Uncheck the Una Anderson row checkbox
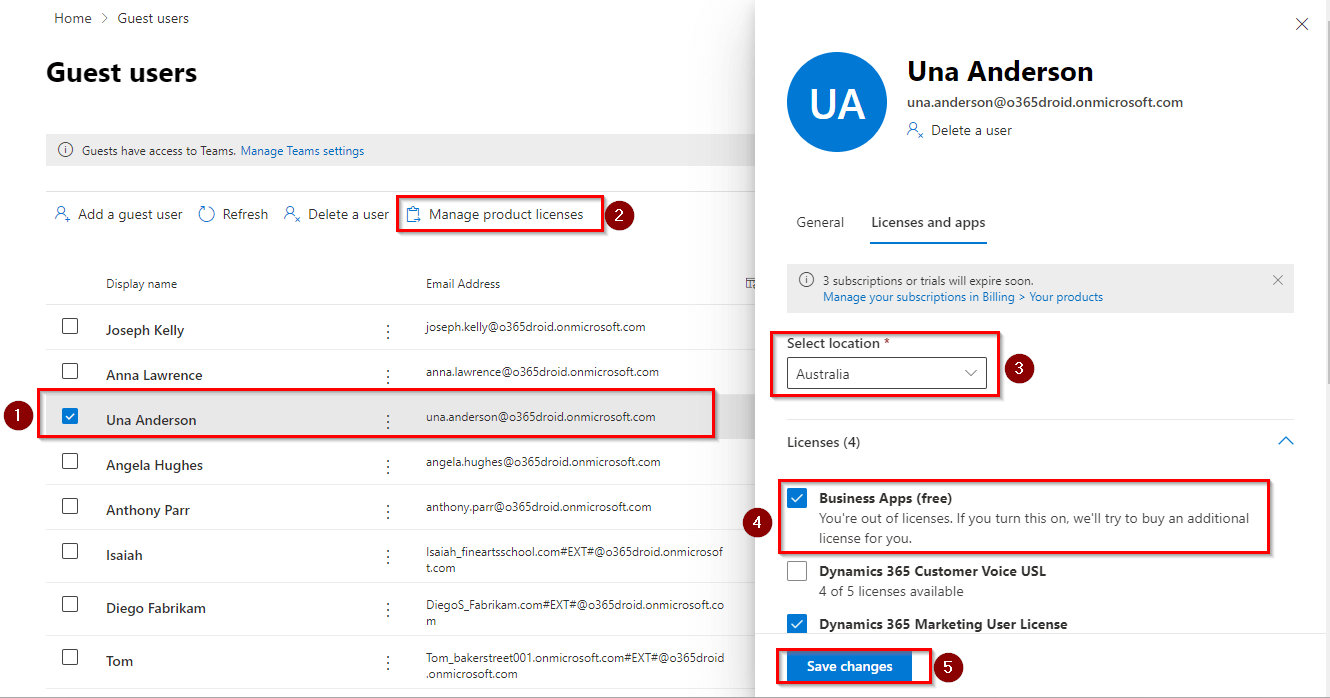This screenshot has height=698, width=1330. [x=70, y=416]
